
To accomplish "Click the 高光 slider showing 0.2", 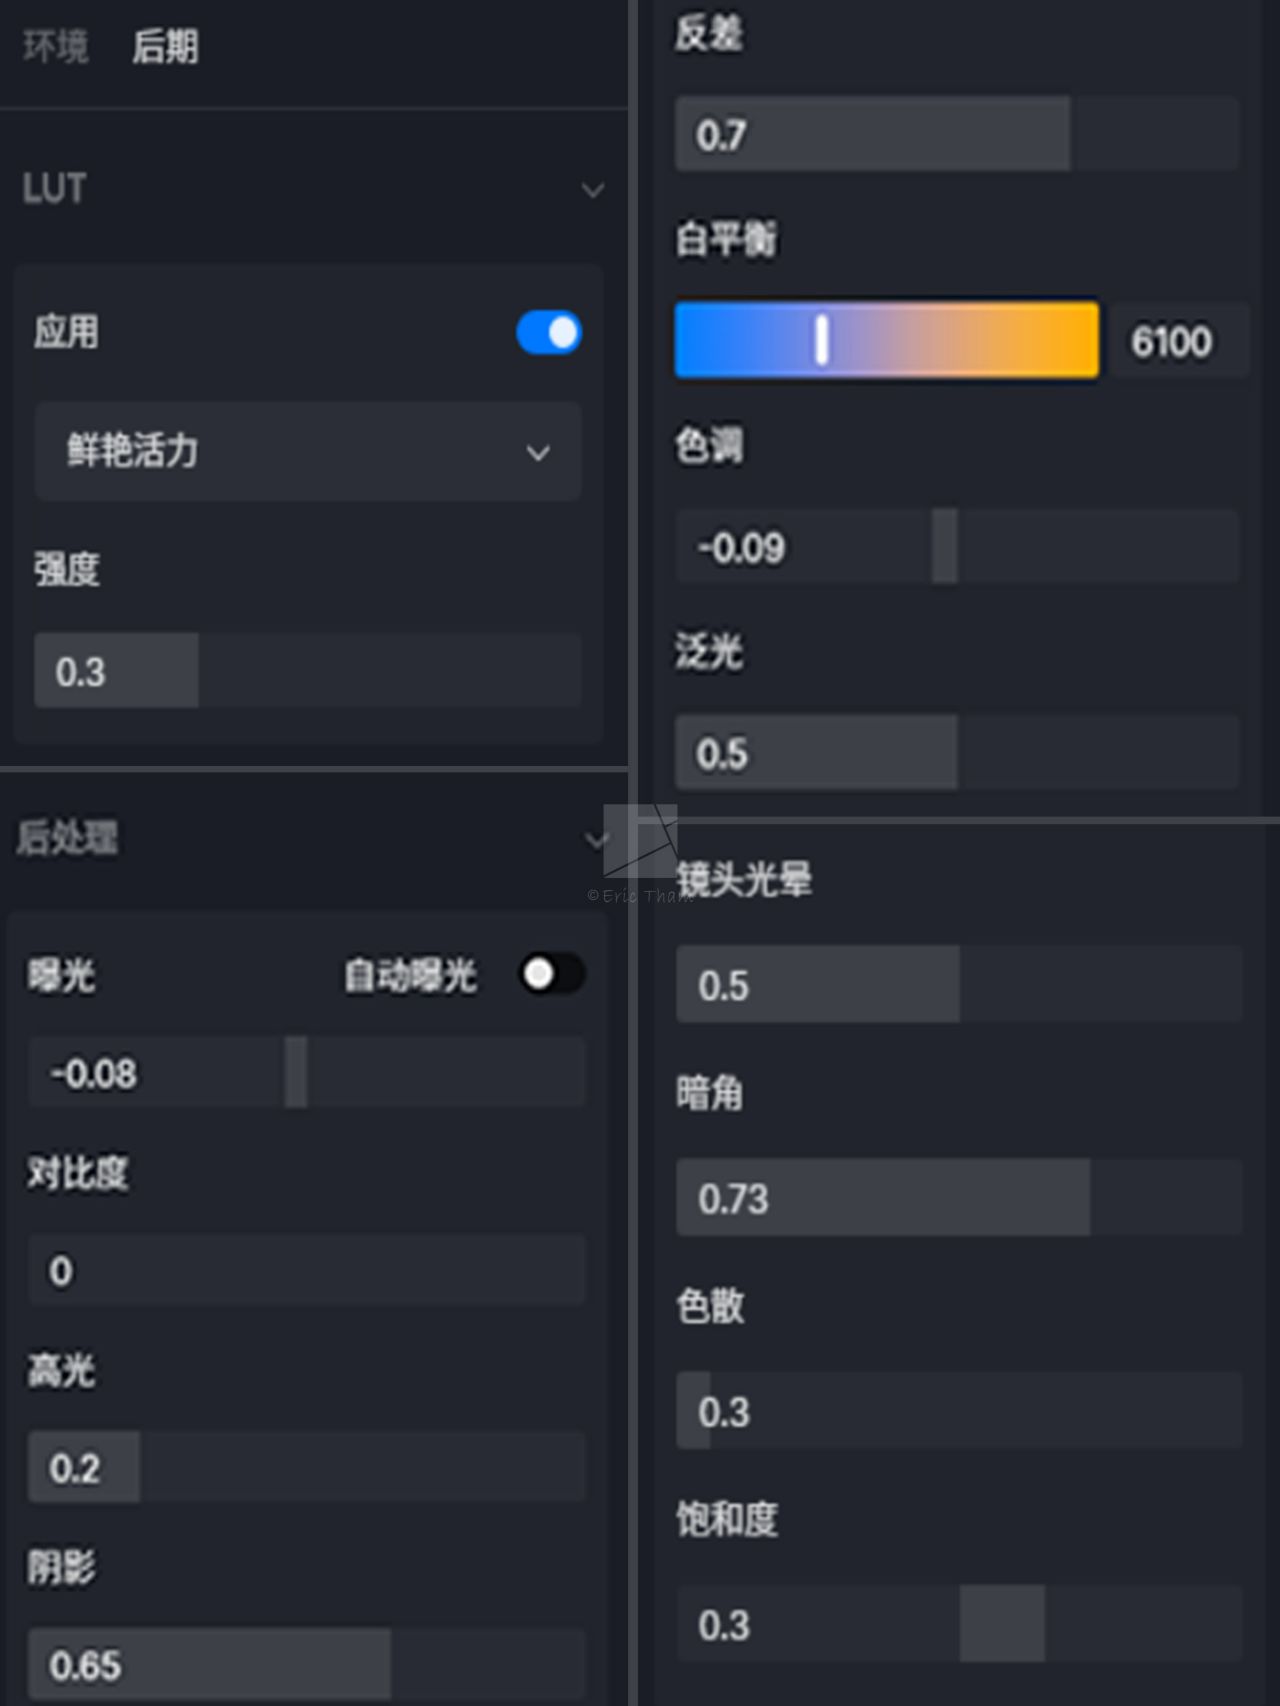I will click(x=307, y=1468).
